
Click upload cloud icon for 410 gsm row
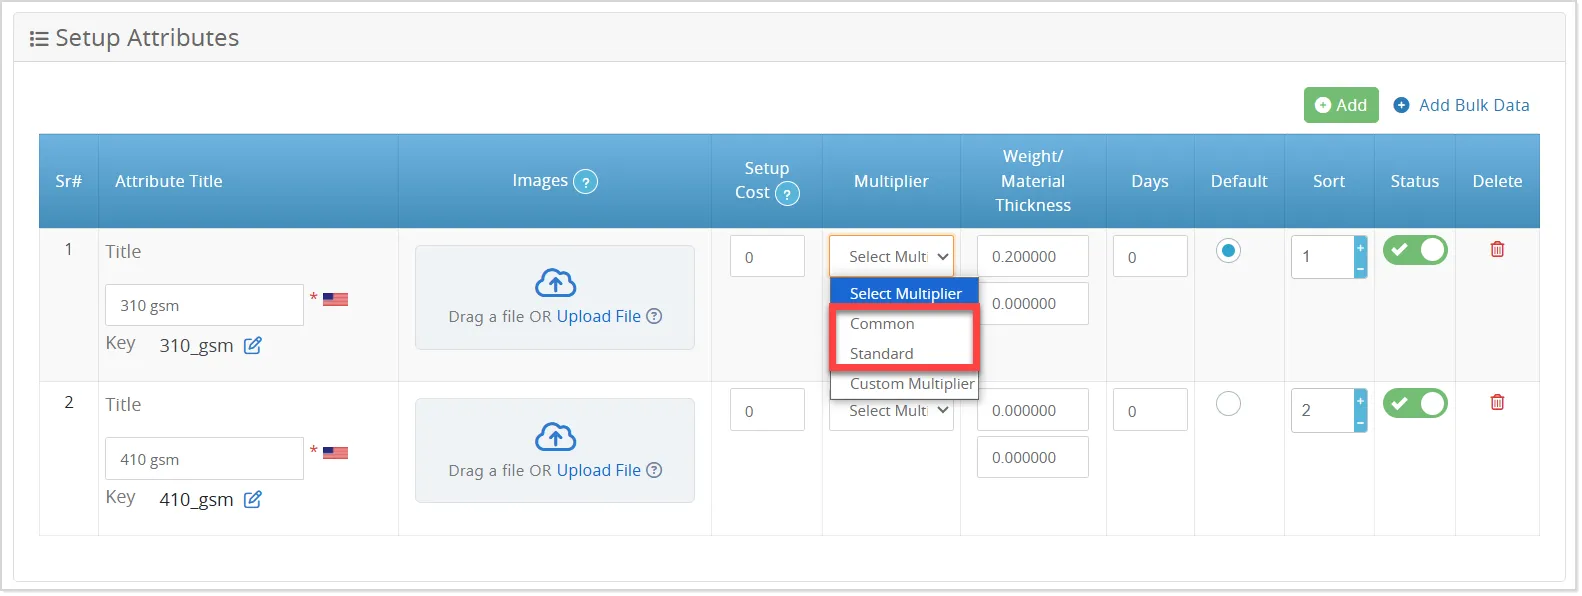click(x=556, y=437)
